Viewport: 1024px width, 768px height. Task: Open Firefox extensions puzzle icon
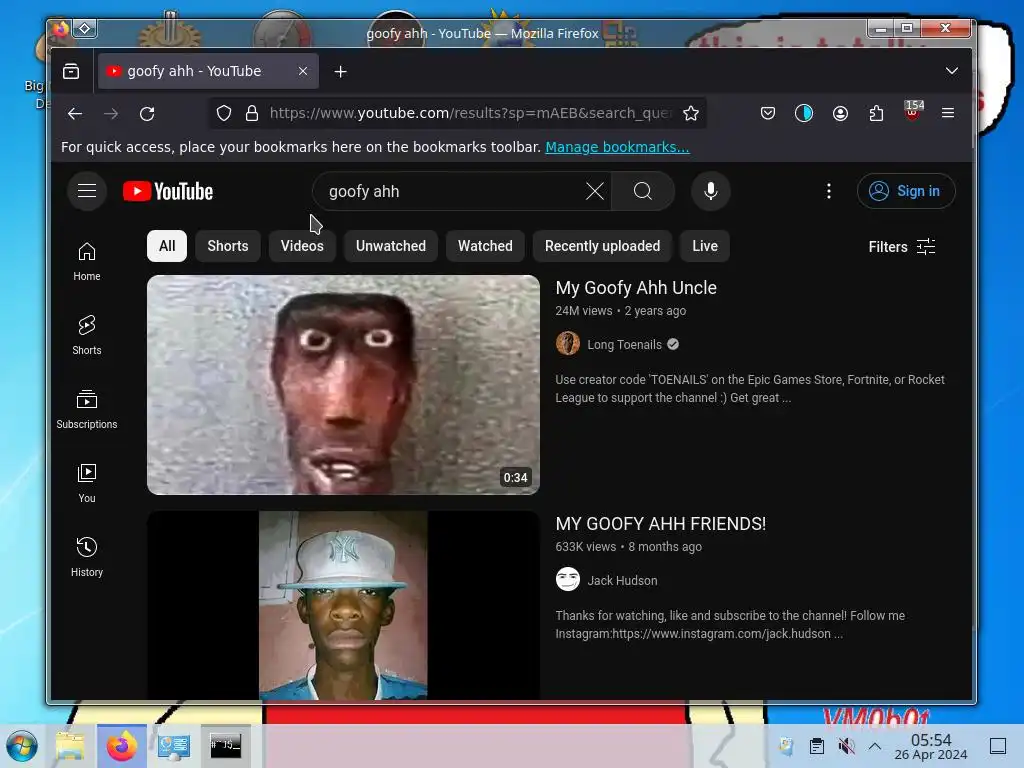pos(876,114)
